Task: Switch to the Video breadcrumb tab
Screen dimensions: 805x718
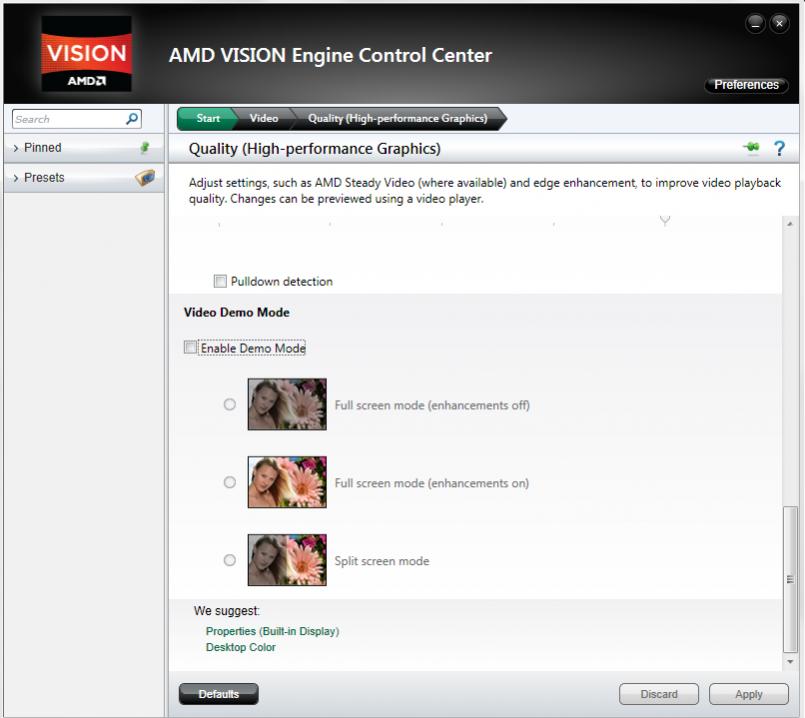Action: (263, 119)
